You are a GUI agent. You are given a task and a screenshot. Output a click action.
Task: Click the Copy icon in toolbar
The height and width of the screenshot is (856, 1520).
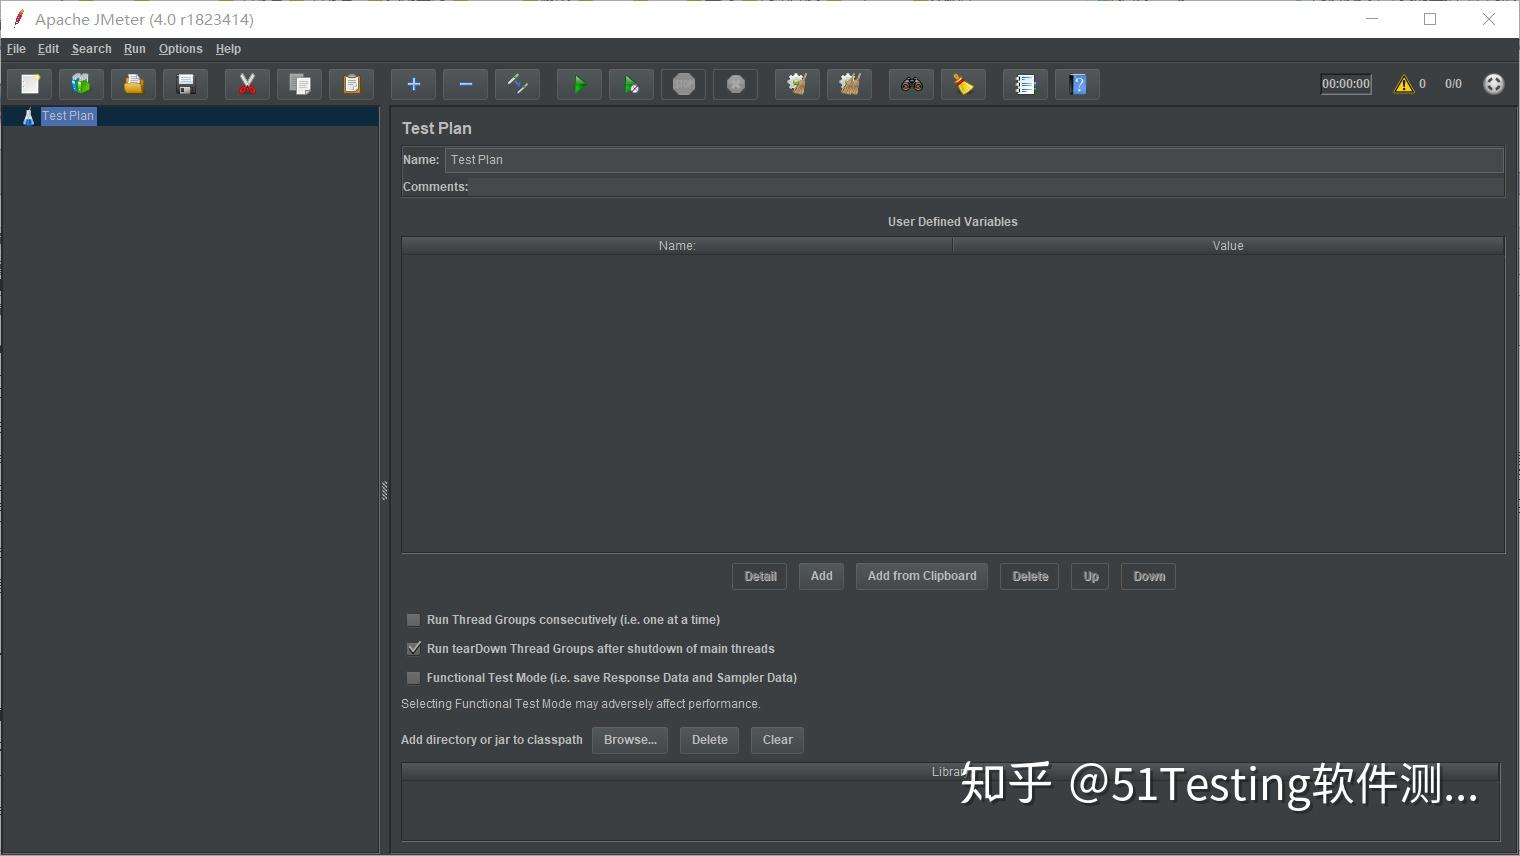(x=300, y=84)
